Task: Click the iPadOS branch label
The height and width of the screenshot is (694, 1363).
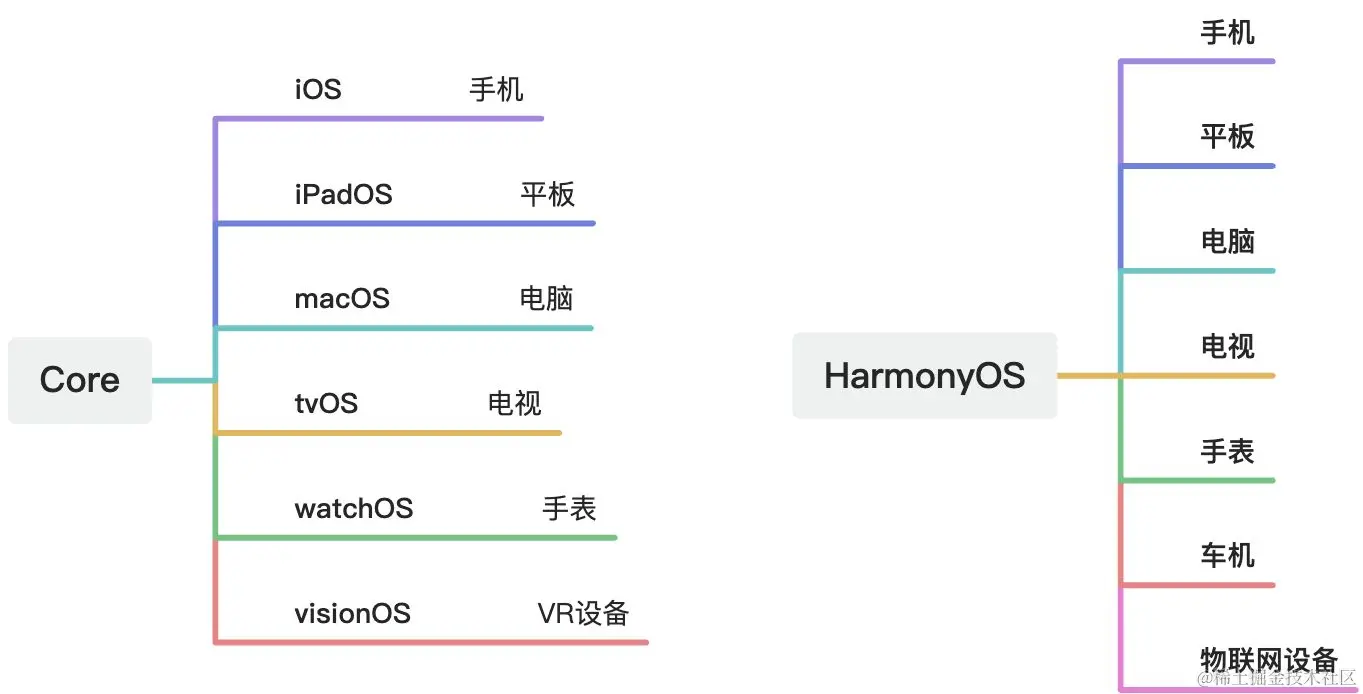Action: pyautogui.click(x=343, y=194)
